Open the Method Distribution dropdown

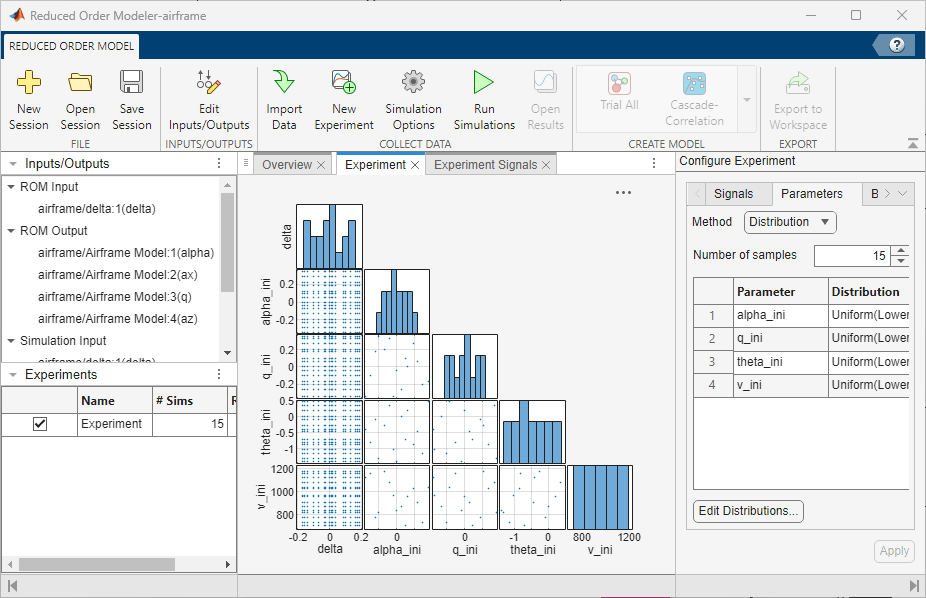coord(789,222)
